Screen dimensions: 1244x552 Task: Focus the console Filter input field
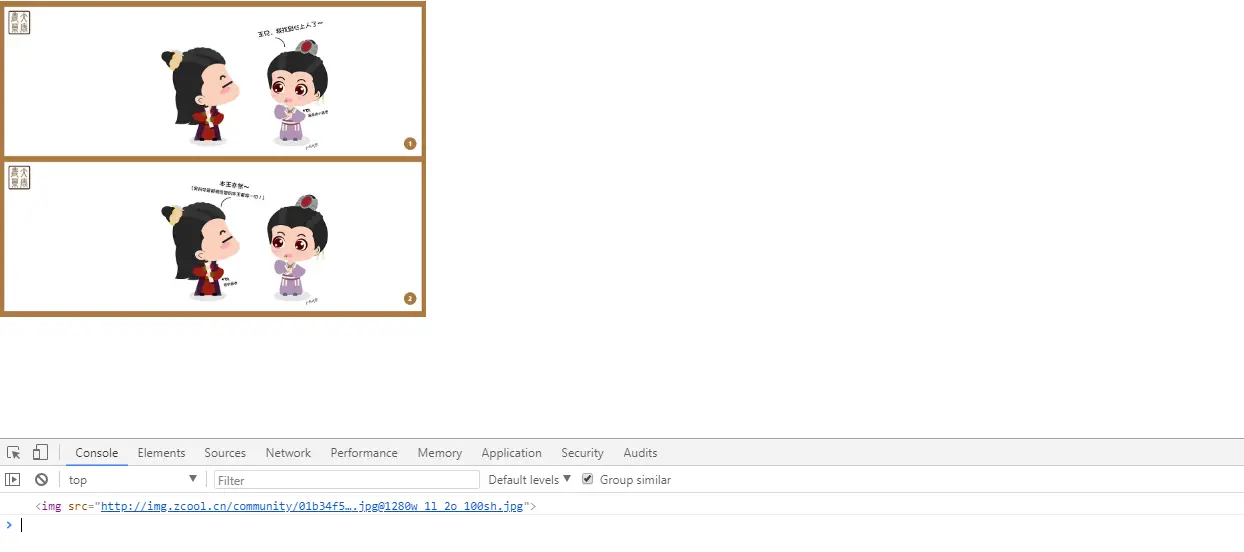[347, 480]
